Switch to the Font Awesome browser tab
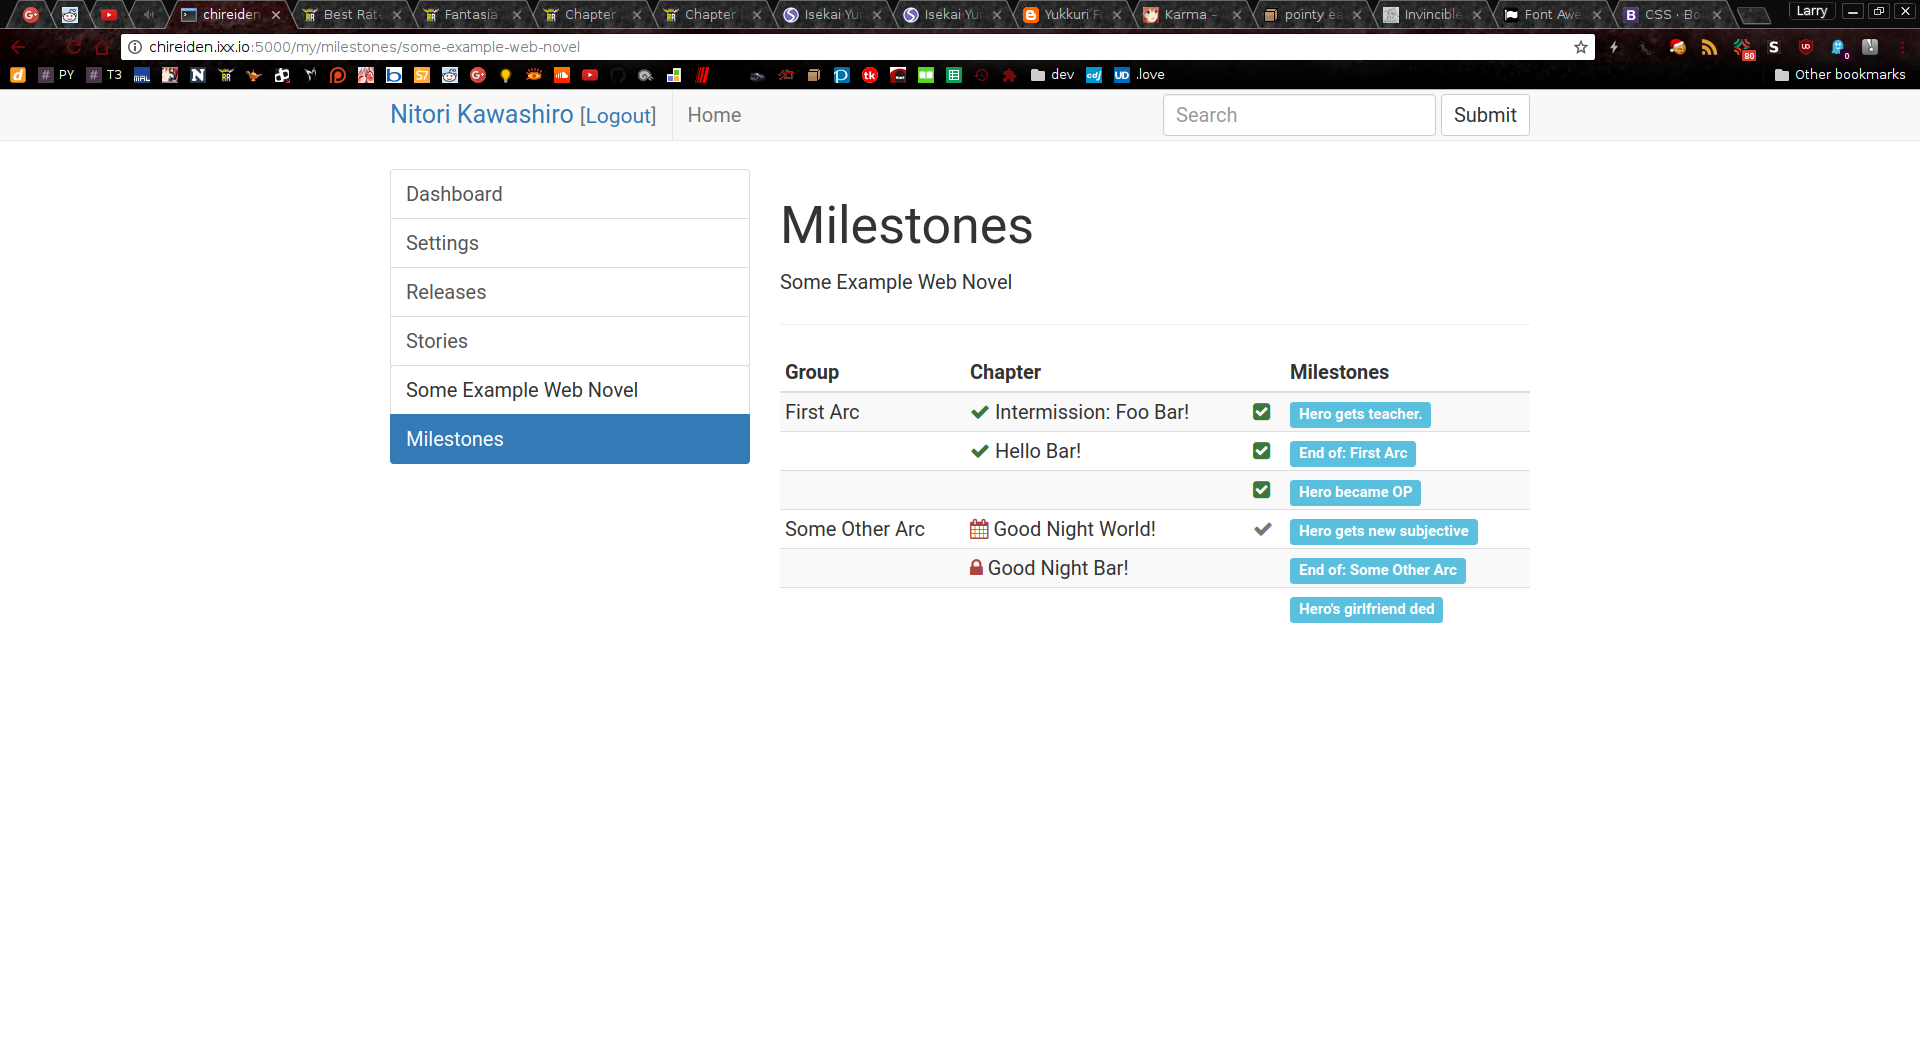The height and width of the screenshot is (1052, 1920). coord(1551,15)
